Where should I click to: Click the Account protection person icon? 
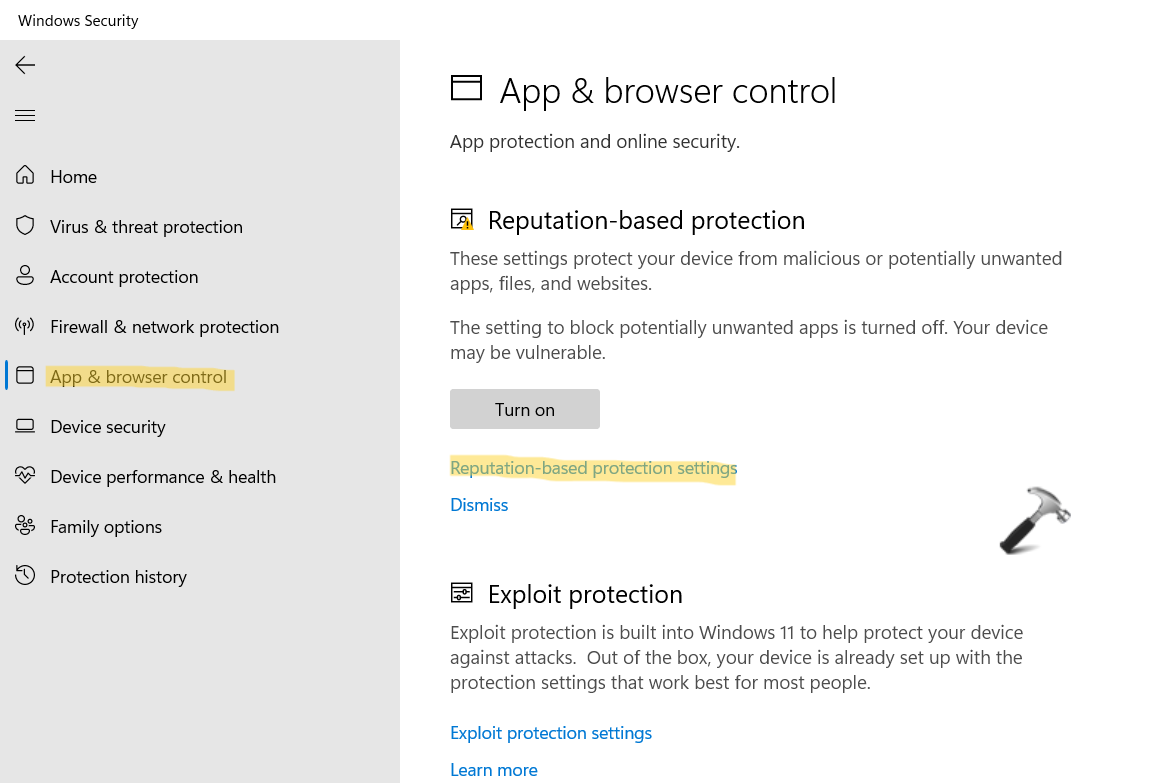(25, 276)
